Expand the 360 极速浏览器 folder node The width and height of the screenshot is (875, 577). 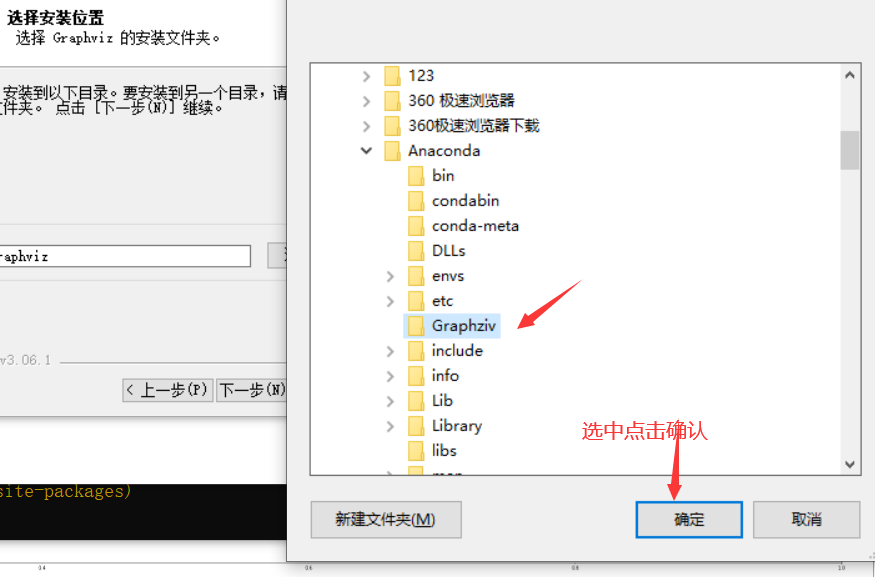point(367,101)
